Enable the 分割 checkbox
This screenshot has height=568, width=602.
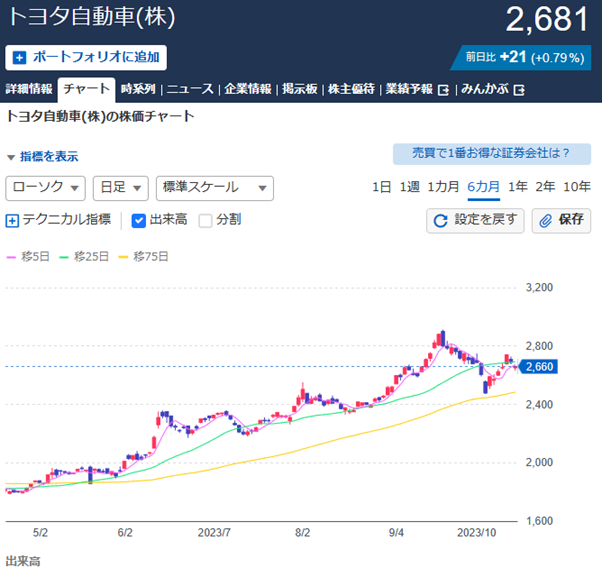(205, 220)
